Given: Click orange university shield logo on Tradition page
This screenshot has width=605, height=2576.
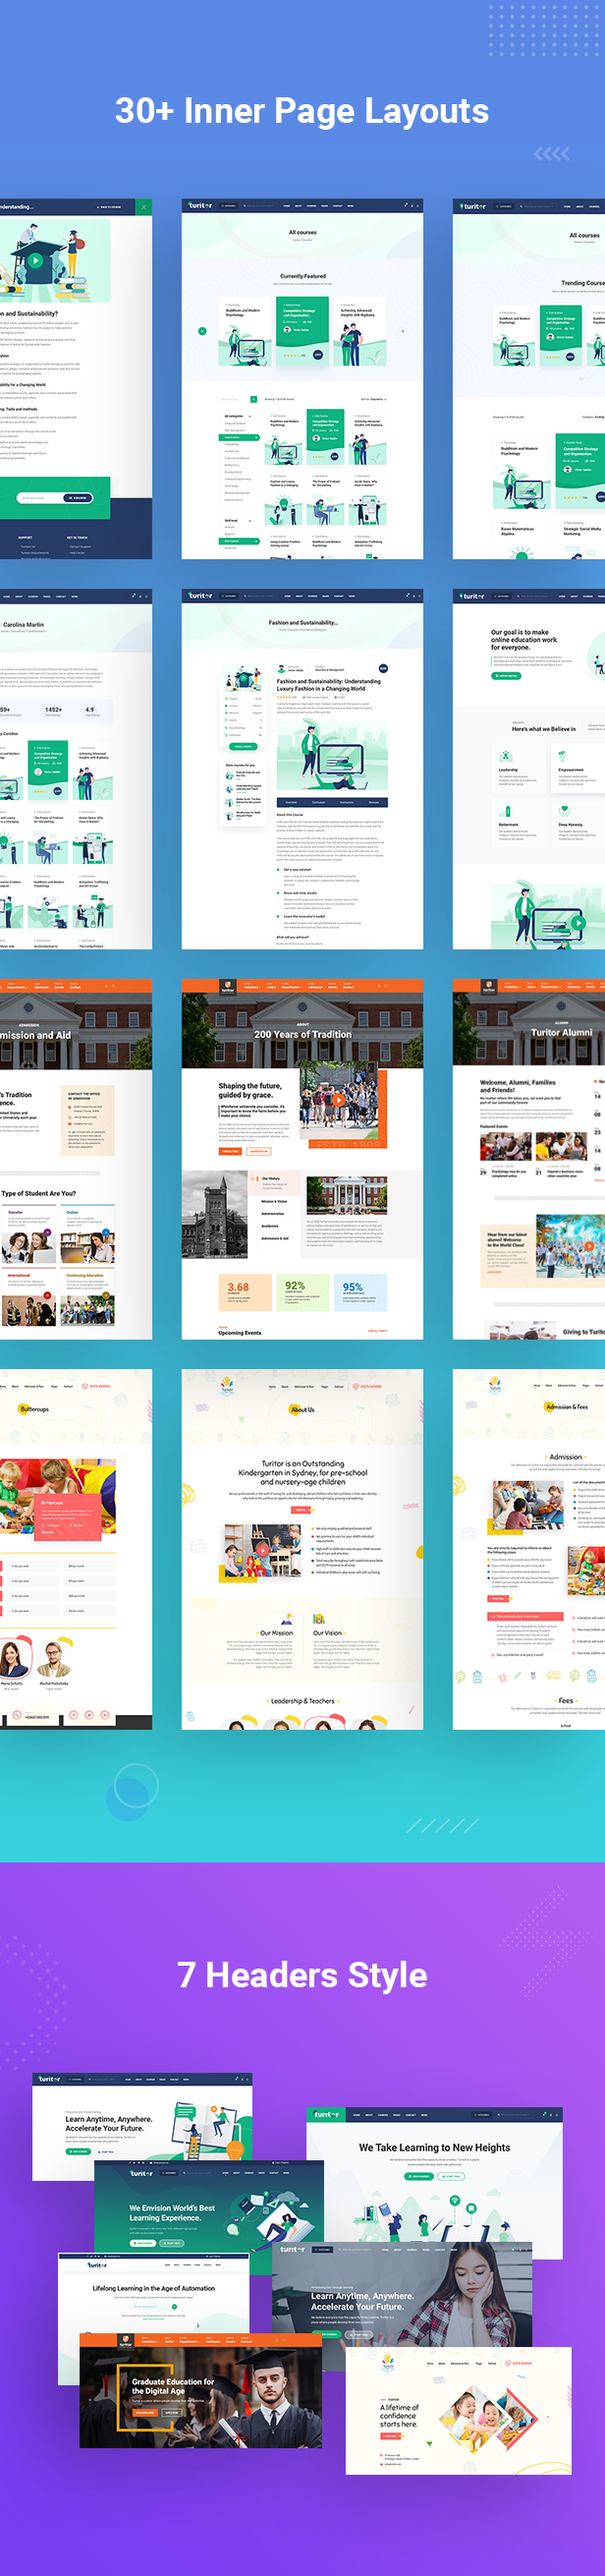Looking at the screenshot, I should click(227, 986).
